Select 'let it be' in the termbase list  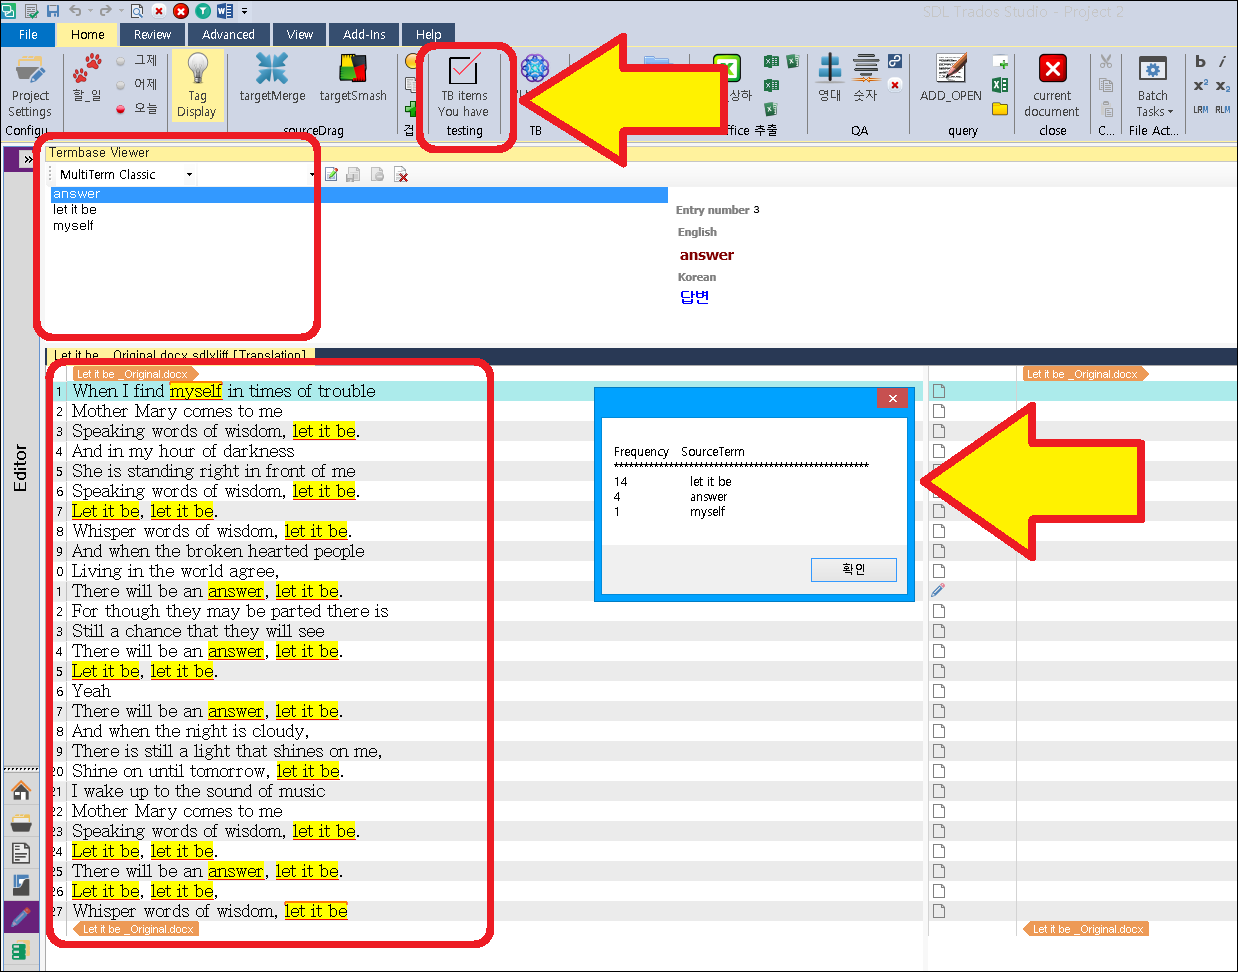(75, 210)
